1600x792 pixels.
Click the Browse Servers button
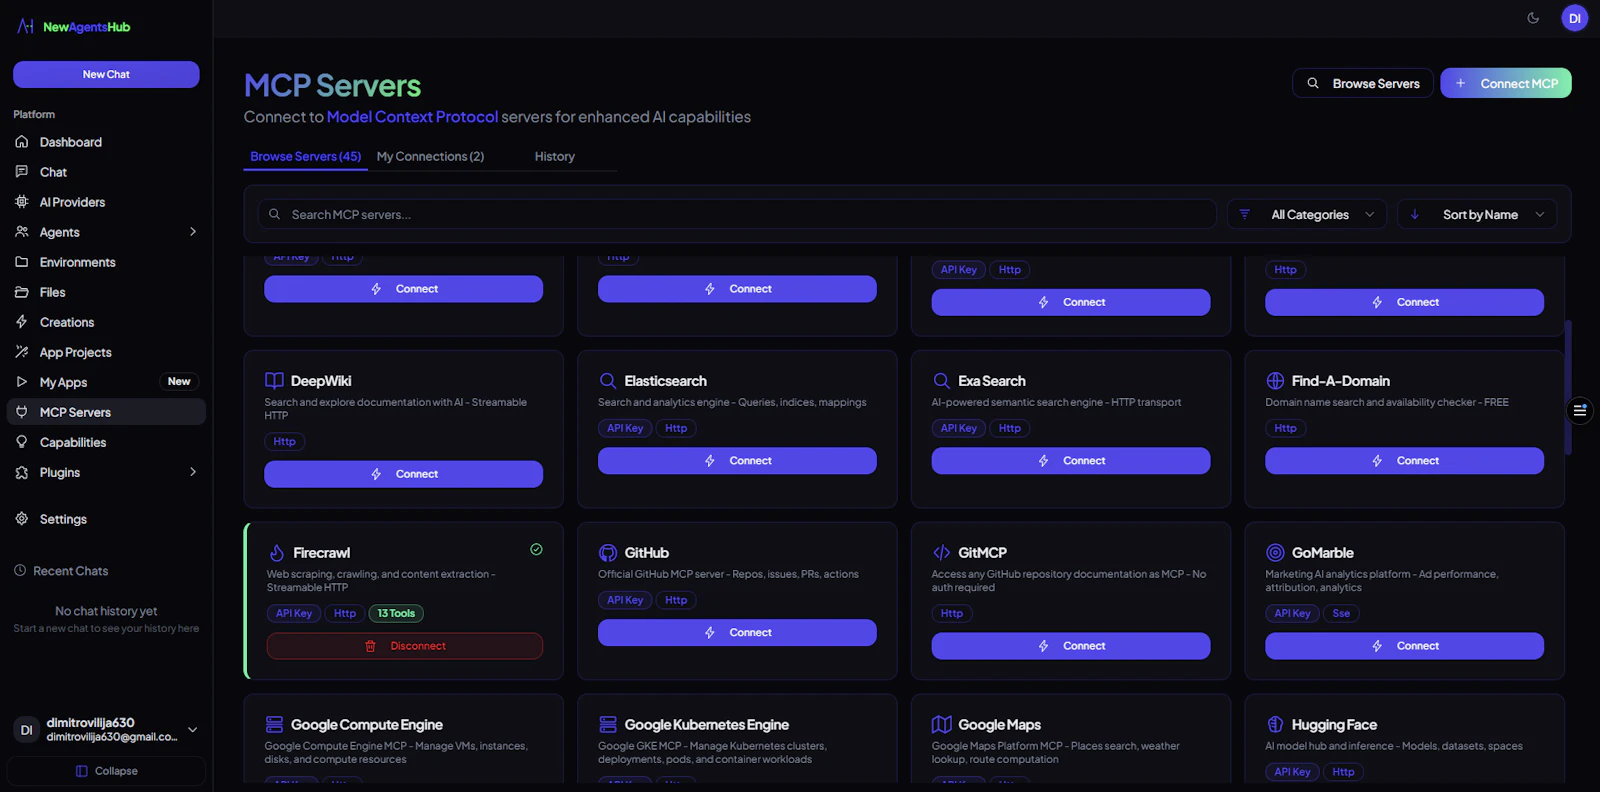click(1362, 83)
